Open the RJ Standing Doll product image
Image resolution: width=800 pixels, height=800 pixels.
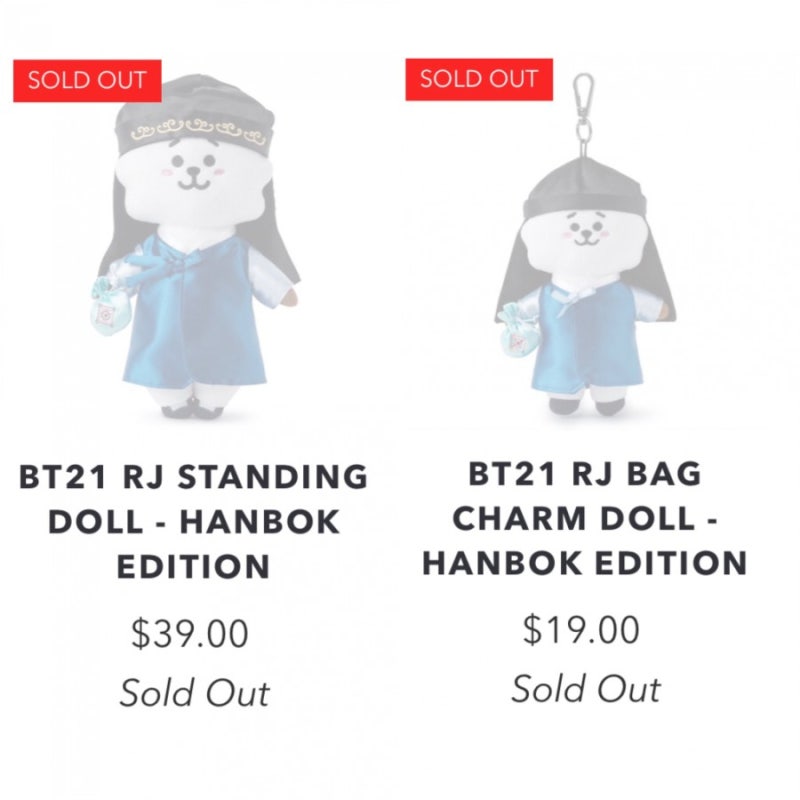(196, 245)
